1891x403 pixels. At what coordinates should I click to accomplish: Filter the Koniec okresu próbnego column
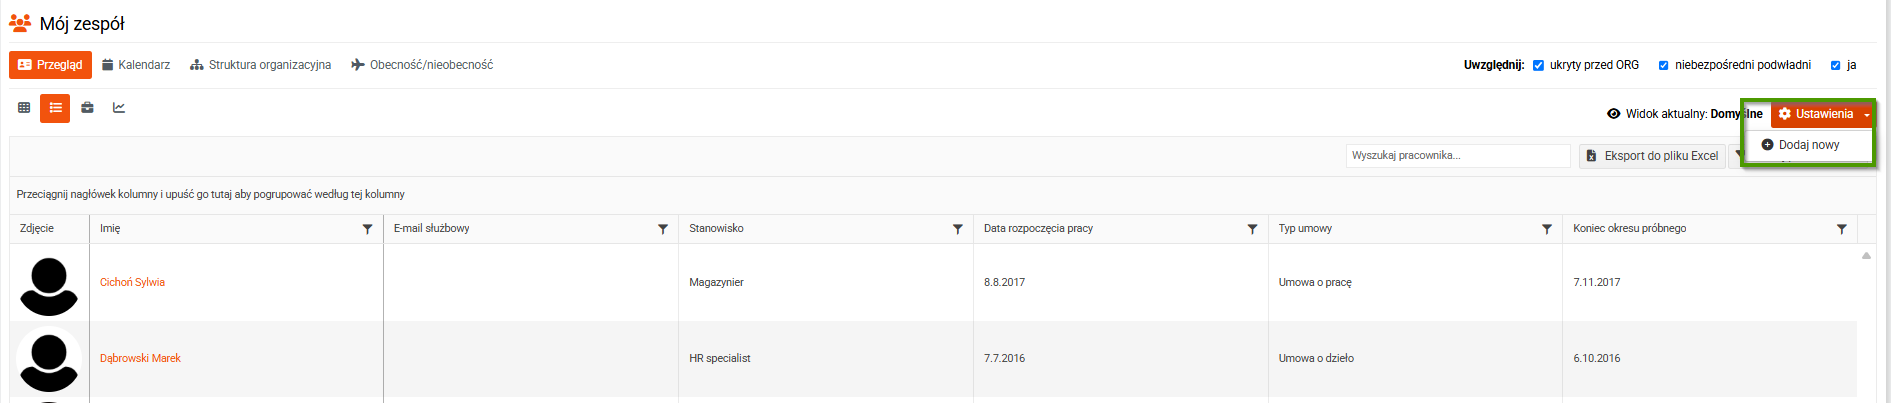coord(1841,229)
